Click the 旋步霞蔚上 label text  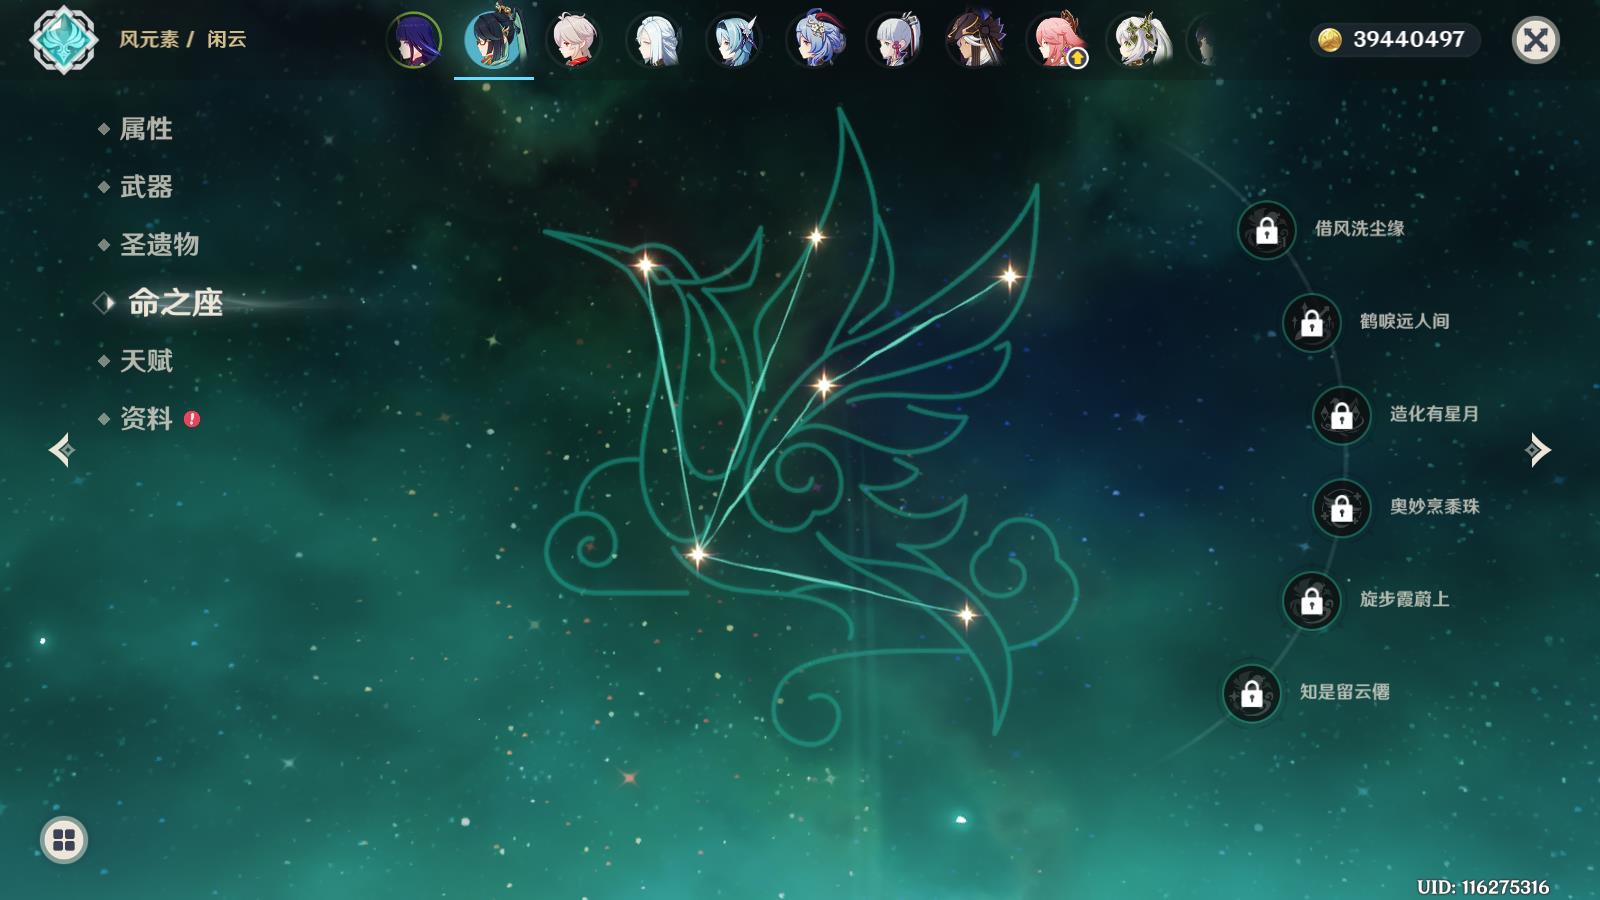point(1404,599)
